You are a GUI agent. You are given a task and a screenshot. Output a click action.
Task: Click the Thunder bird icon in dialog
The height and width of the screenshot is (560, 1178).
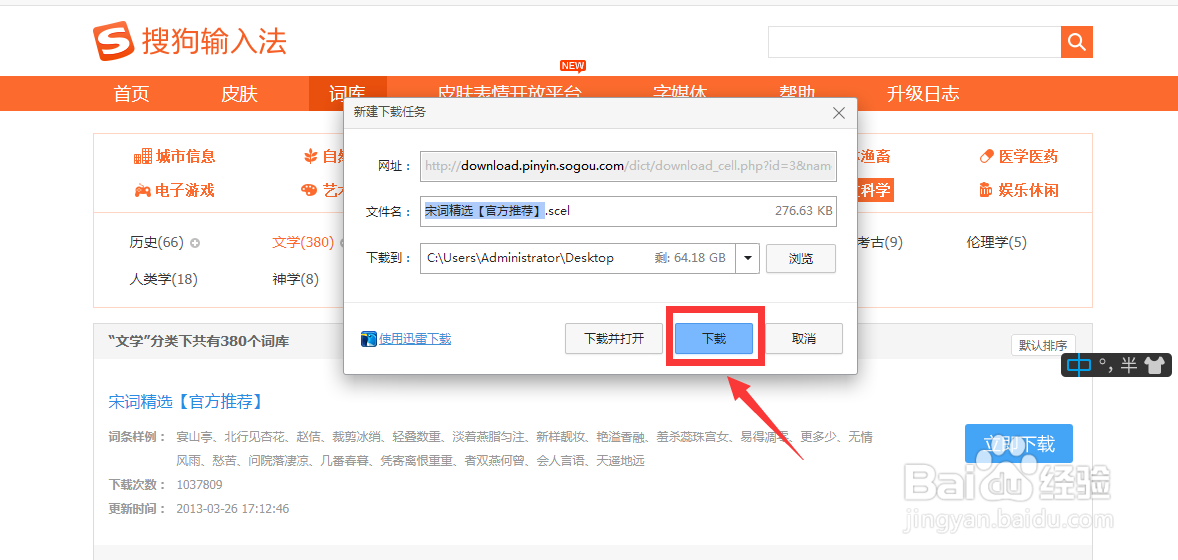coord(368,339)
